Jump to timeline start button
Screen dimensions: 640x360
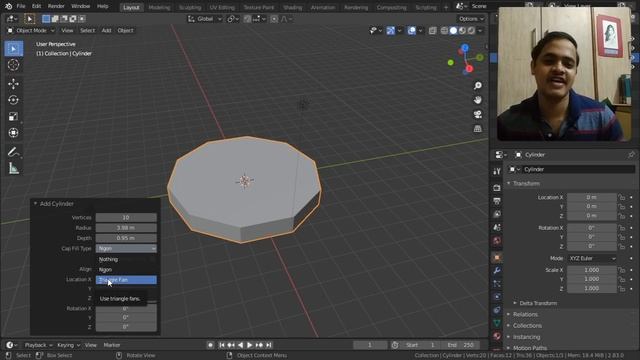click(x=222, y=345)
